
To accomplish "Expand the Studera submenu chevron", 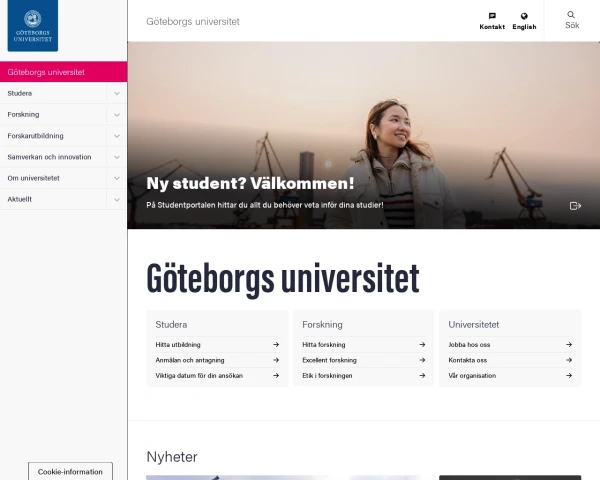I will pos(117,93).
